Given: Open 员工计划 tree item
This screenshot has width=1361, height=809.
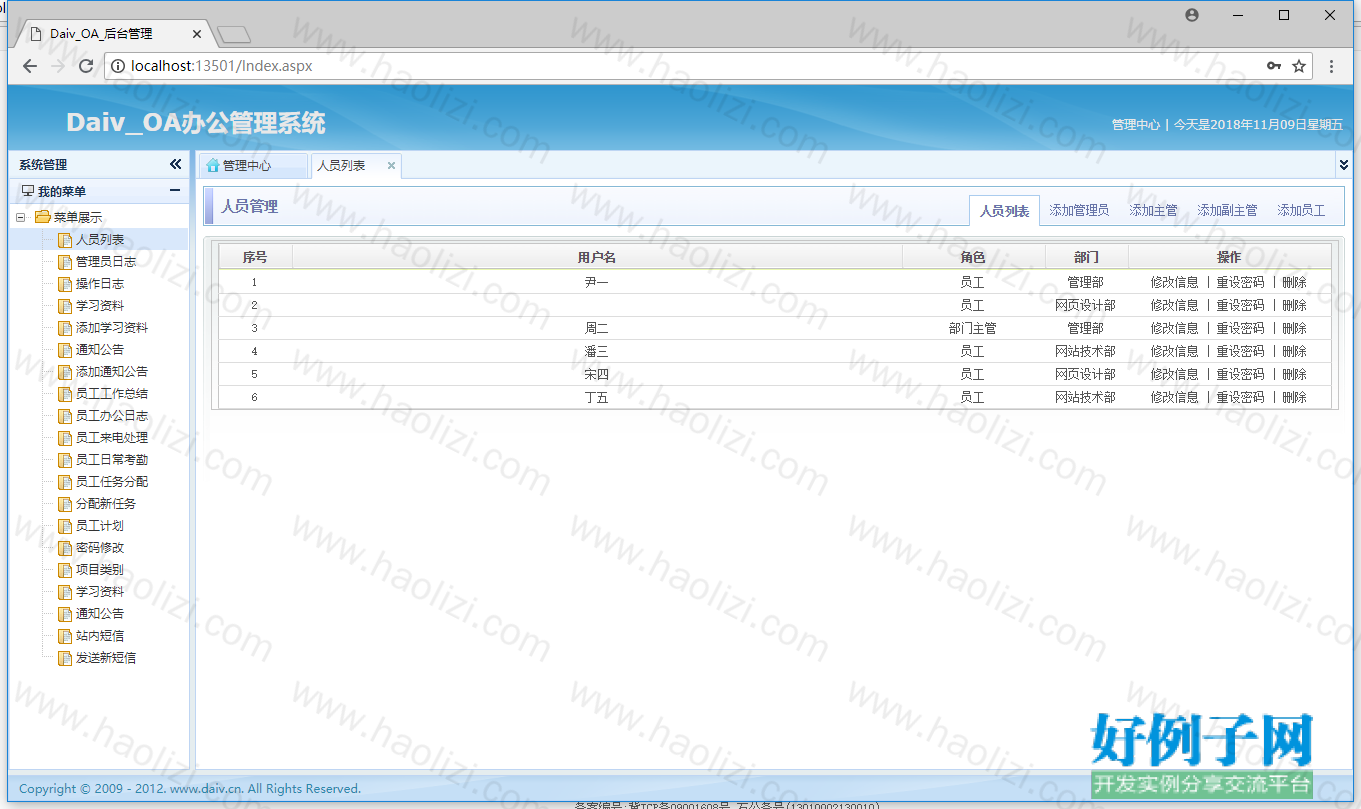Looking at the screenshot, I should [x=100, y=526].
